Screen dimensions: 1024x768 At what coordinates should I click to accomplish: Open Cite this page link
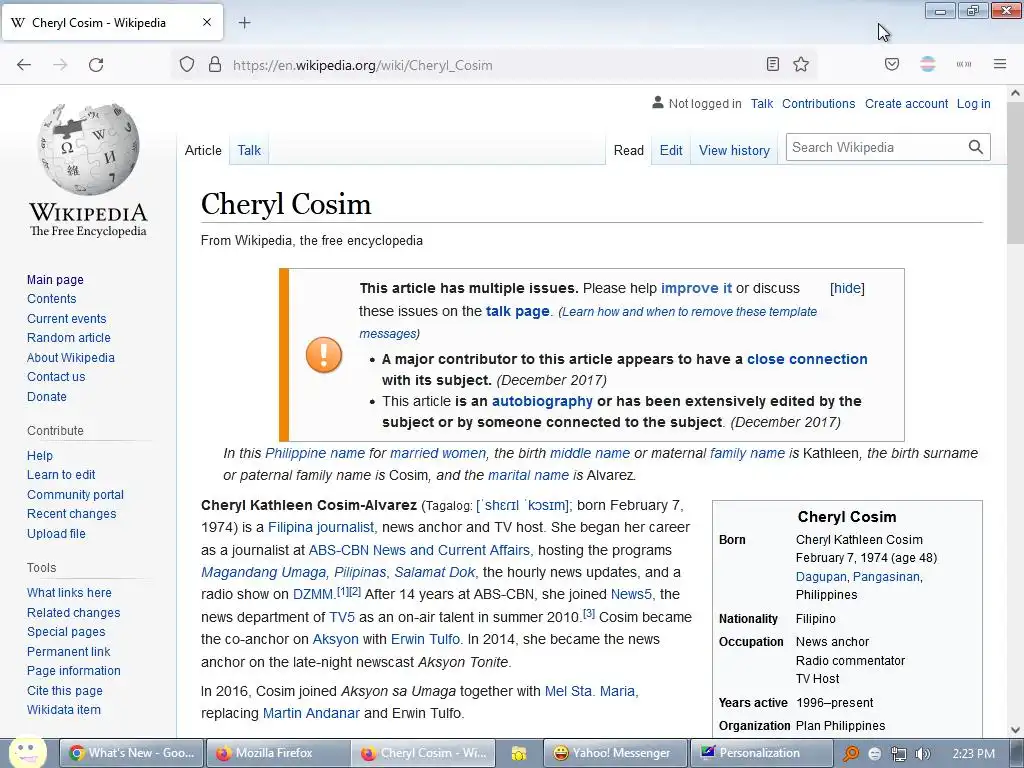(65, 690)
